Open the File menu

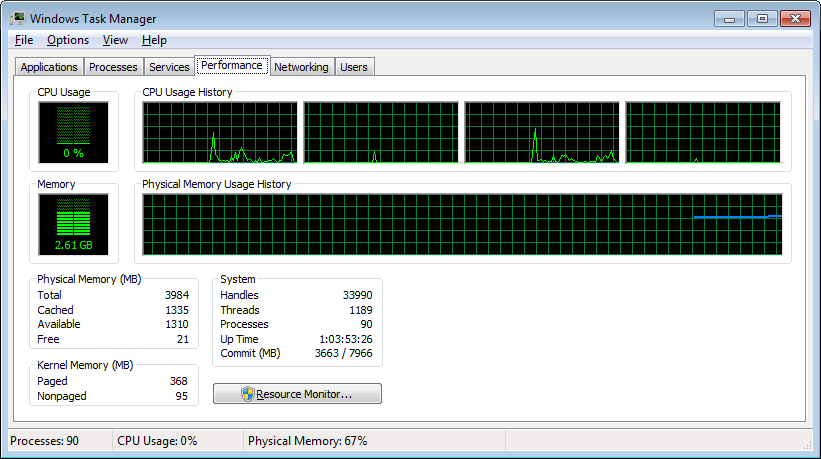24,40
